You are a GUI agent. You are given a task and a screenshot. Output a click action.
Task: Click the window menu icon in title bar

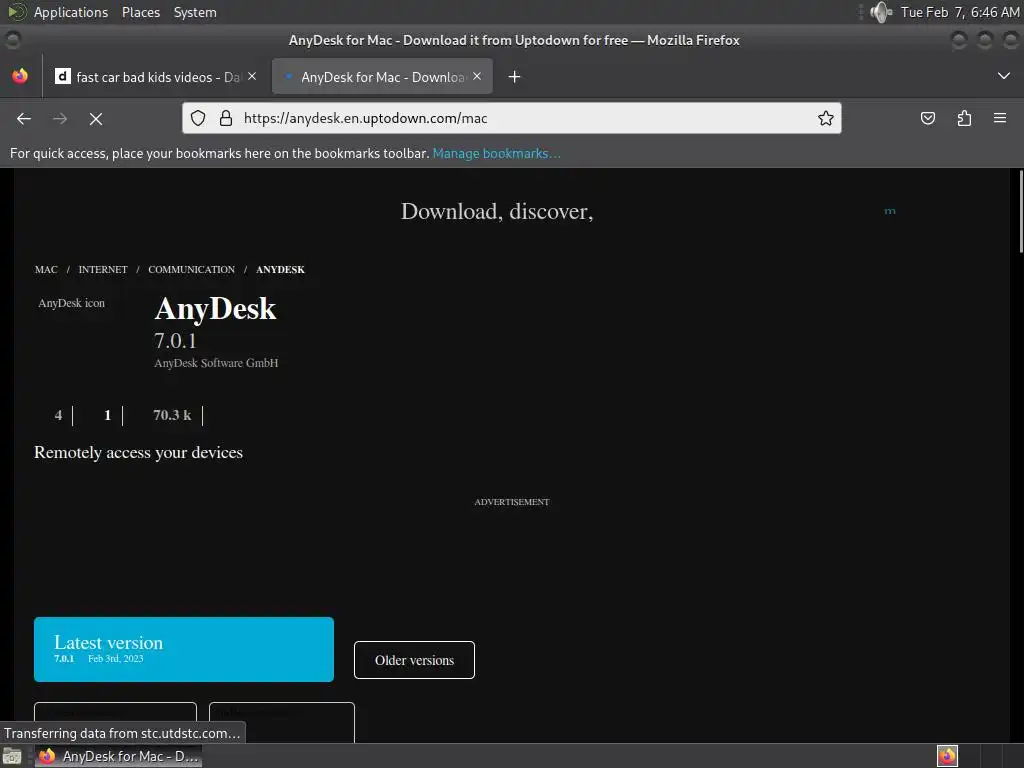point(12,40)
